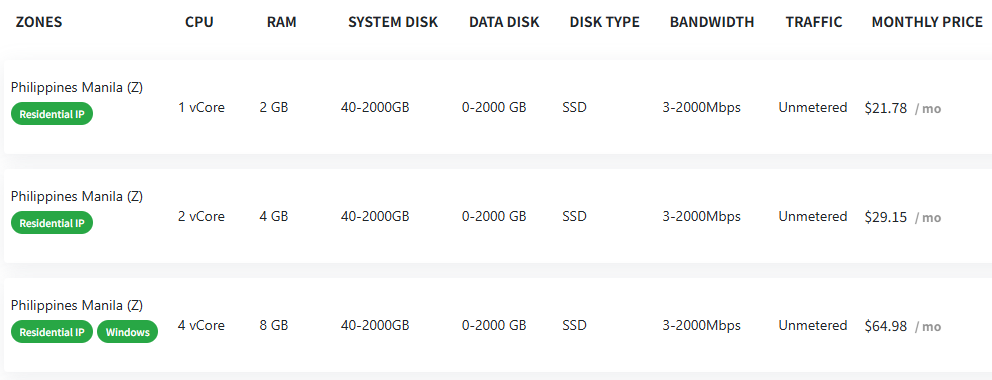Open the 1 vCore Philippines Manila plan row

(x=498, y=107)
